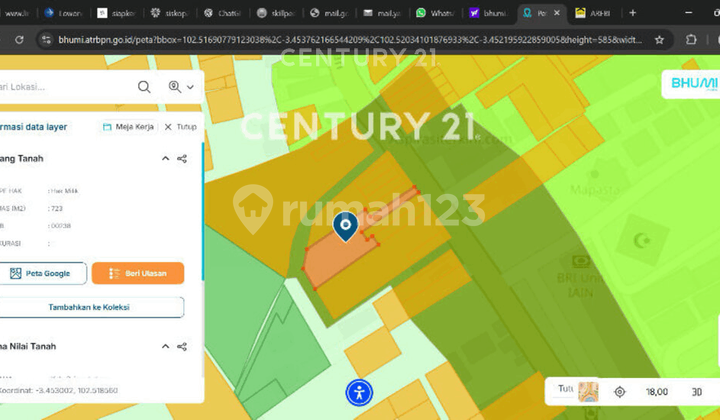This screenshot has width=720, height=420.
Task: Switch to the siapker tab
Action: [117, 13]
